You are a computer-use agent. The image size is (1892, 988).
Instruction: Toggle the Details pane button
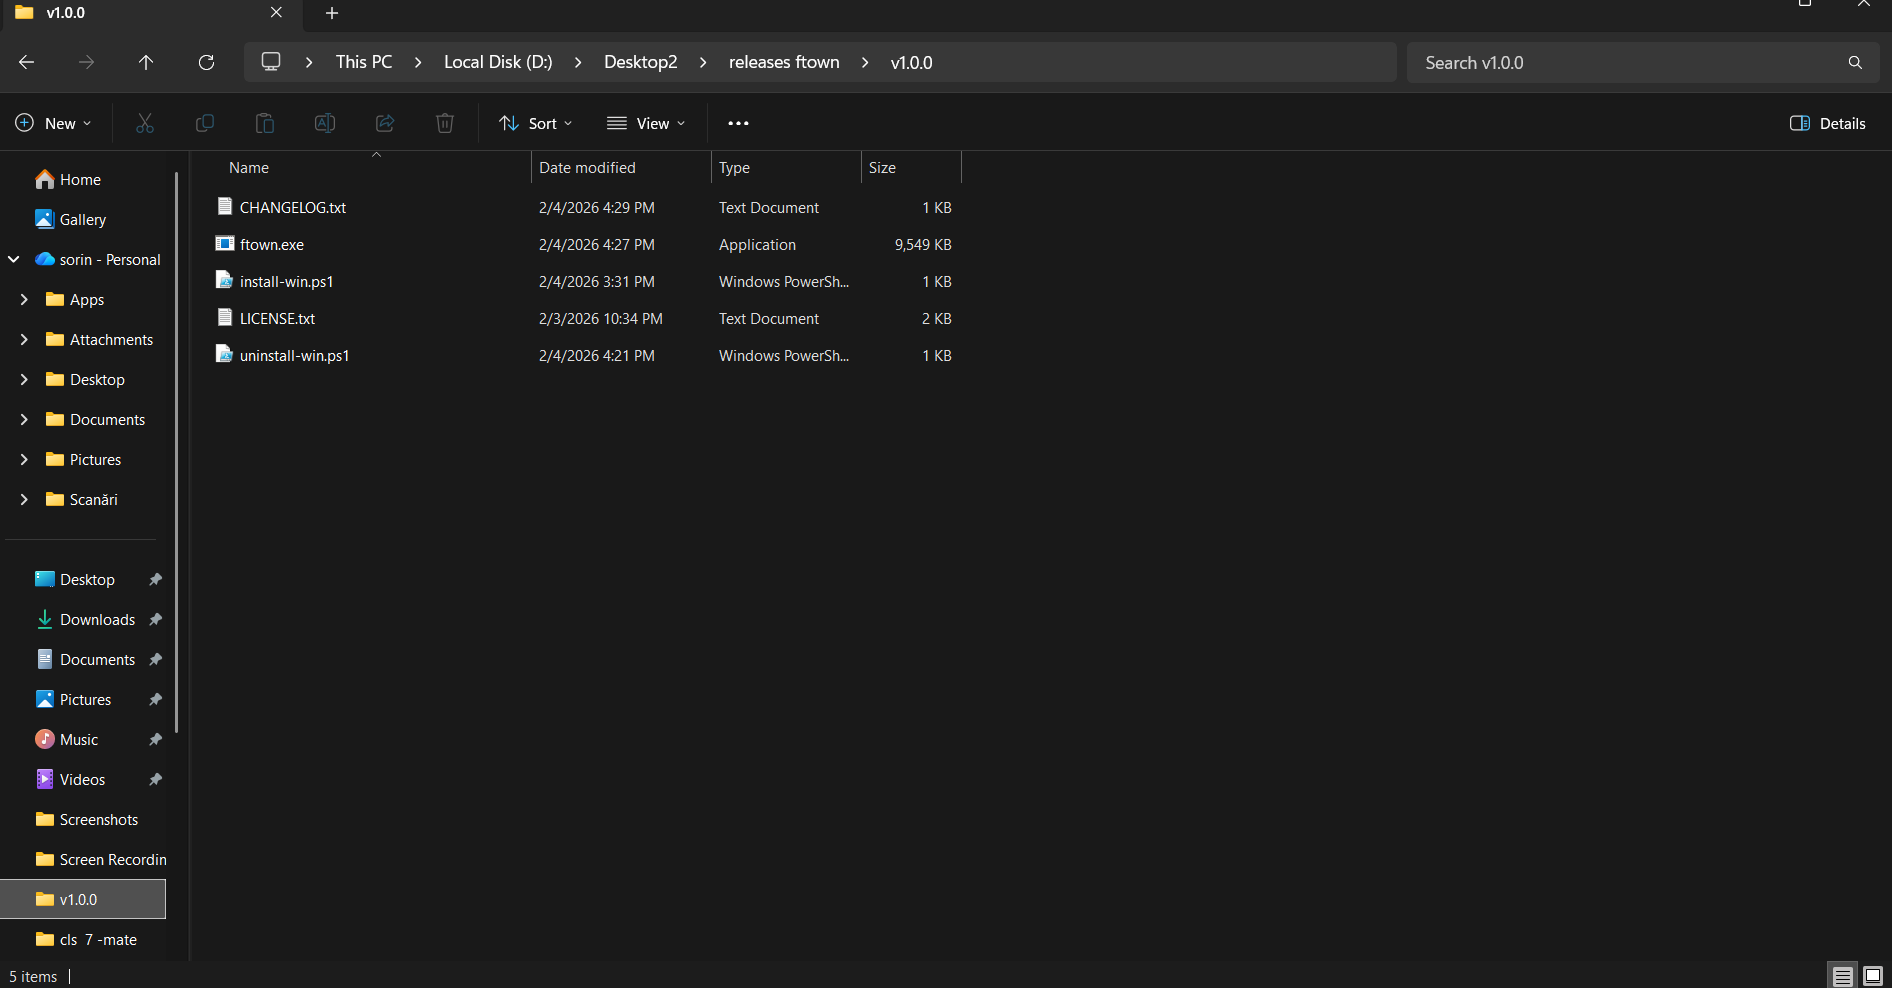click(x=1827, y=123)
